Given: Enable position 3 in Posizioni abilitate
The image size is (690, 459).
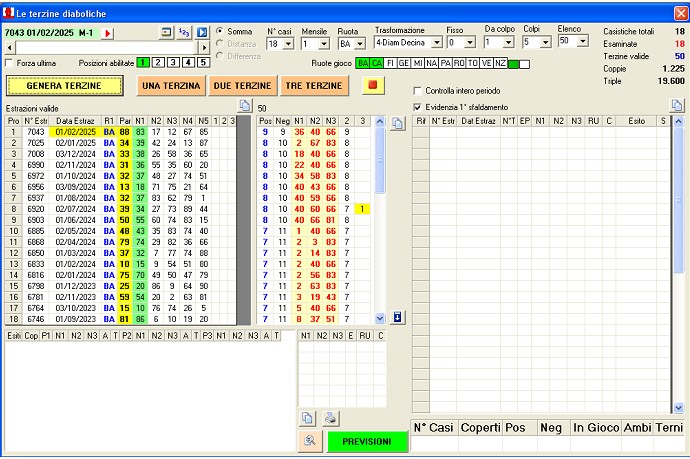Looking at the screenshot, I should pos(173,63).
